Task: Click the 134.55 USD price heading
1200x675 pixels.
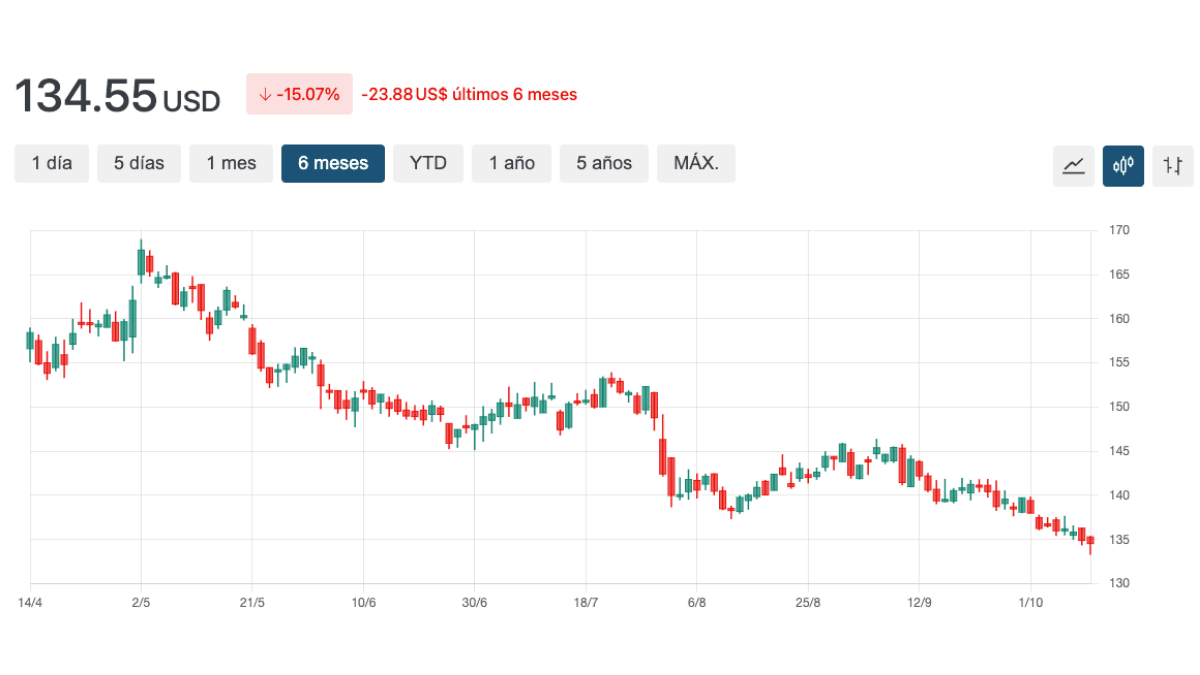Action: coord(117,96)
